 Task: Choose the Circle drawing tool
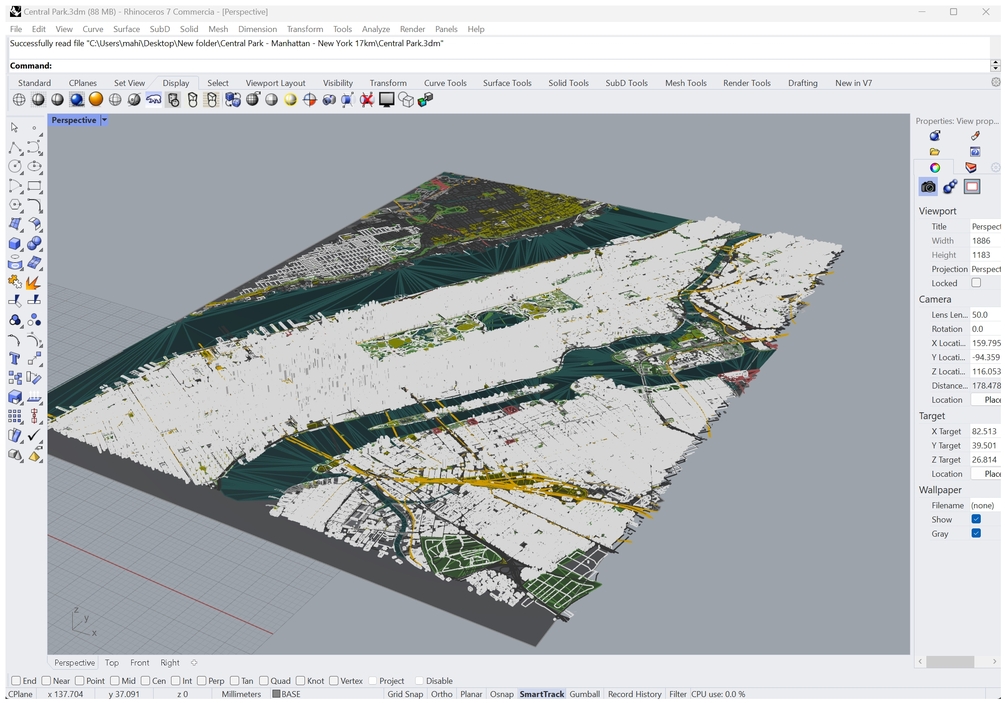[x=15, y=167]
